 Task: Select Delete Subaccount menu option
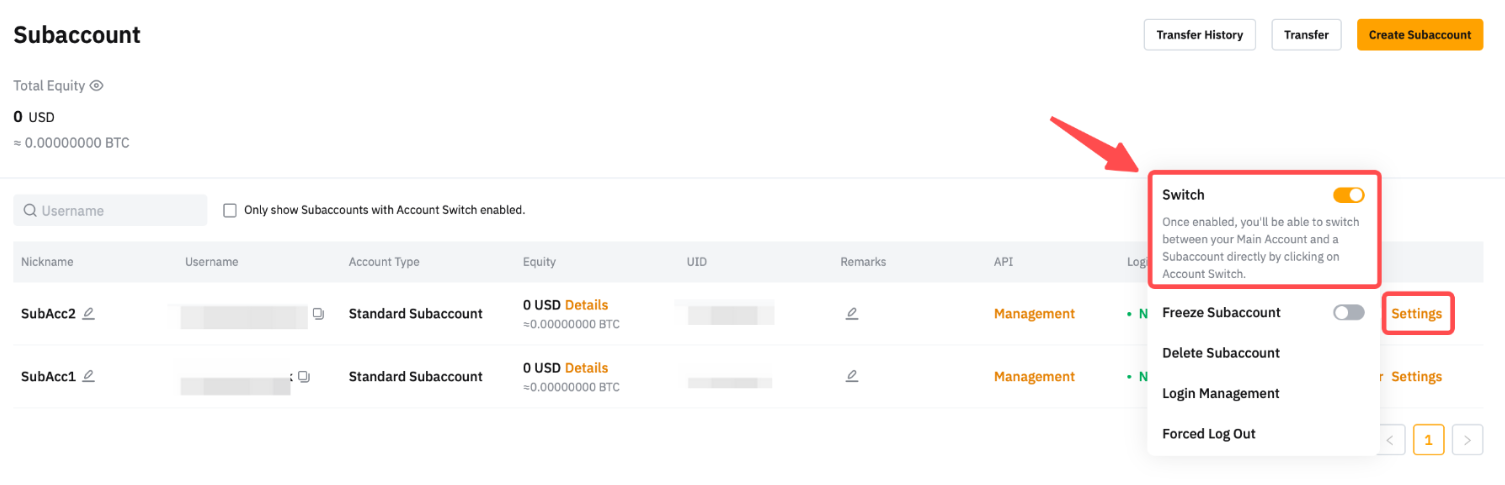pos(1221,353)
